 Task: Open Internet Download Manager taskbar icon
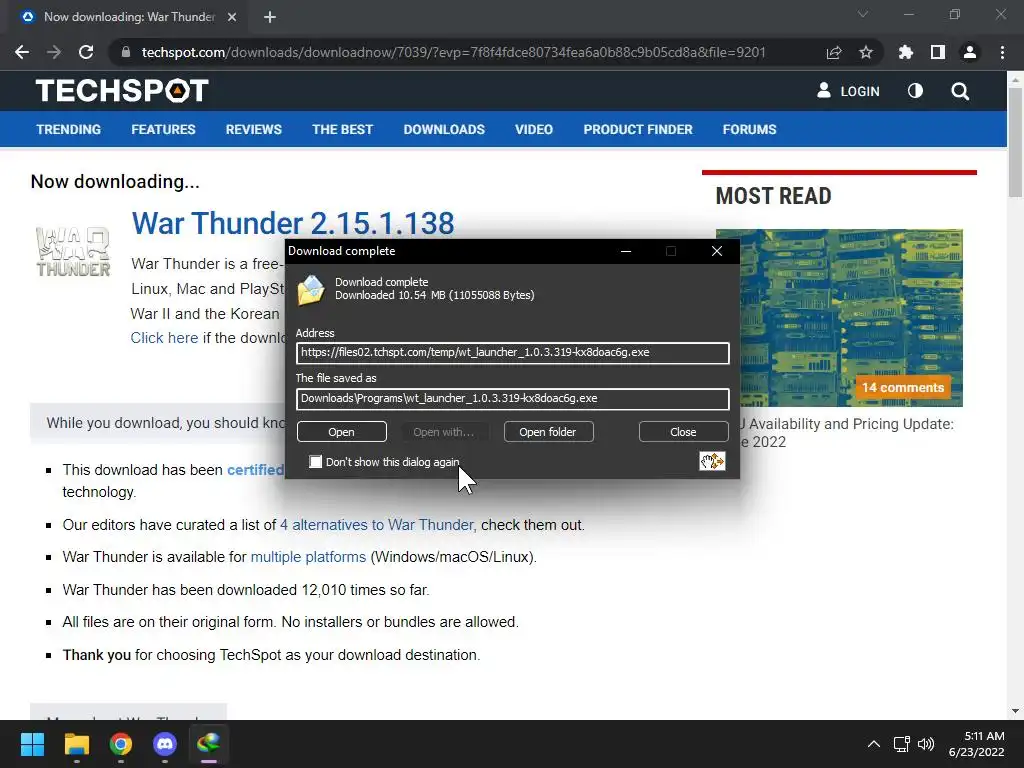208,744
